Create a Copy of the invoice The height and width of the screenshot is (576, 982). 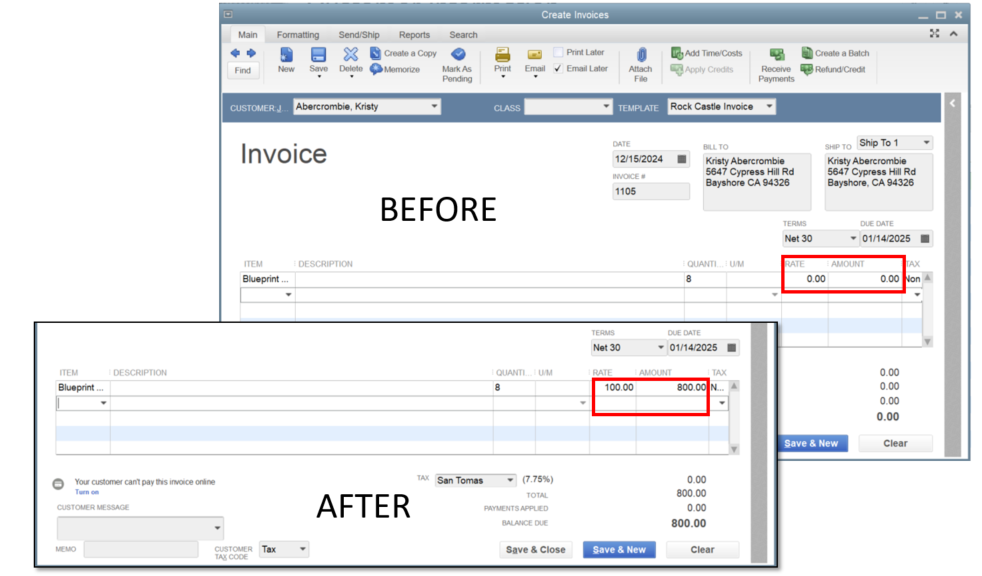404,53
